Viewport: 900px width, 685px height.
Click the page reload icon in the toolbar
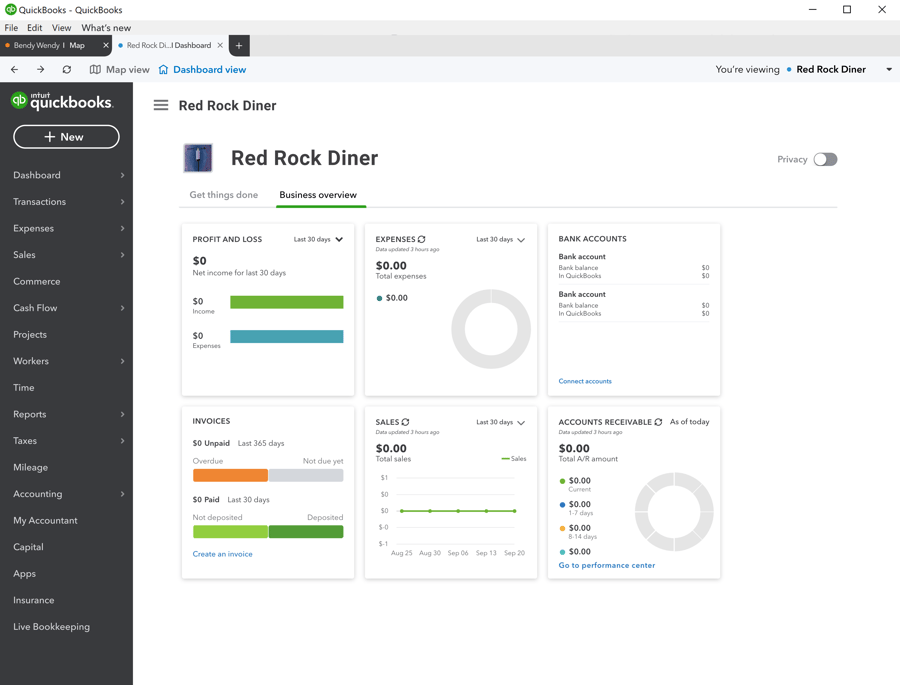point(68,69)
